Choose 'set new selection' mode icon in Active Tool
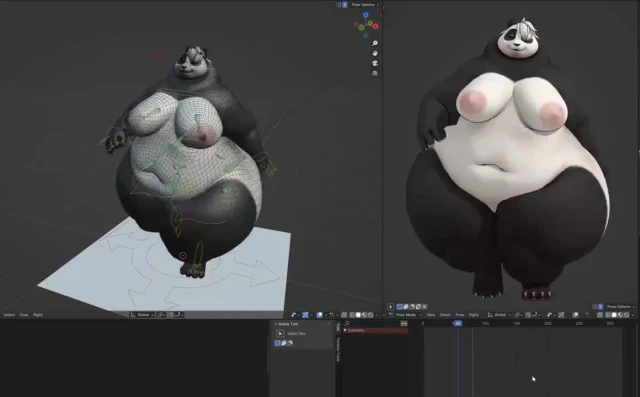The width and height of the screenshot is (640, 397). click(x=278, y=343)
